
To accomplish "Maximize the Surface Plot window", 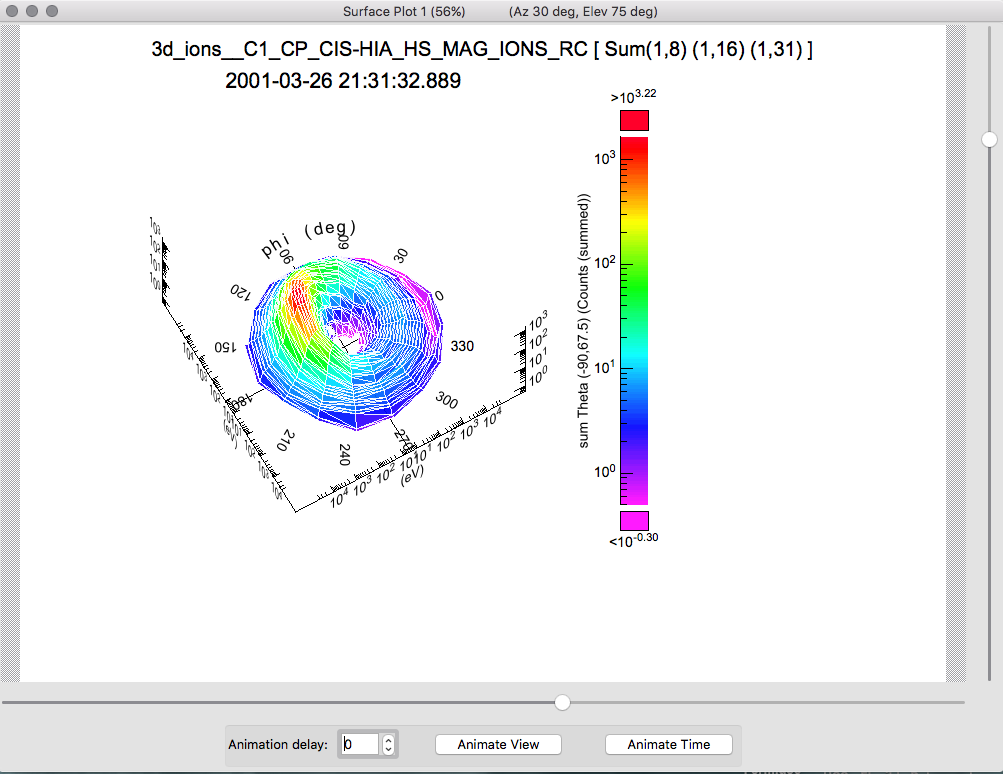I will click(53, 11).
